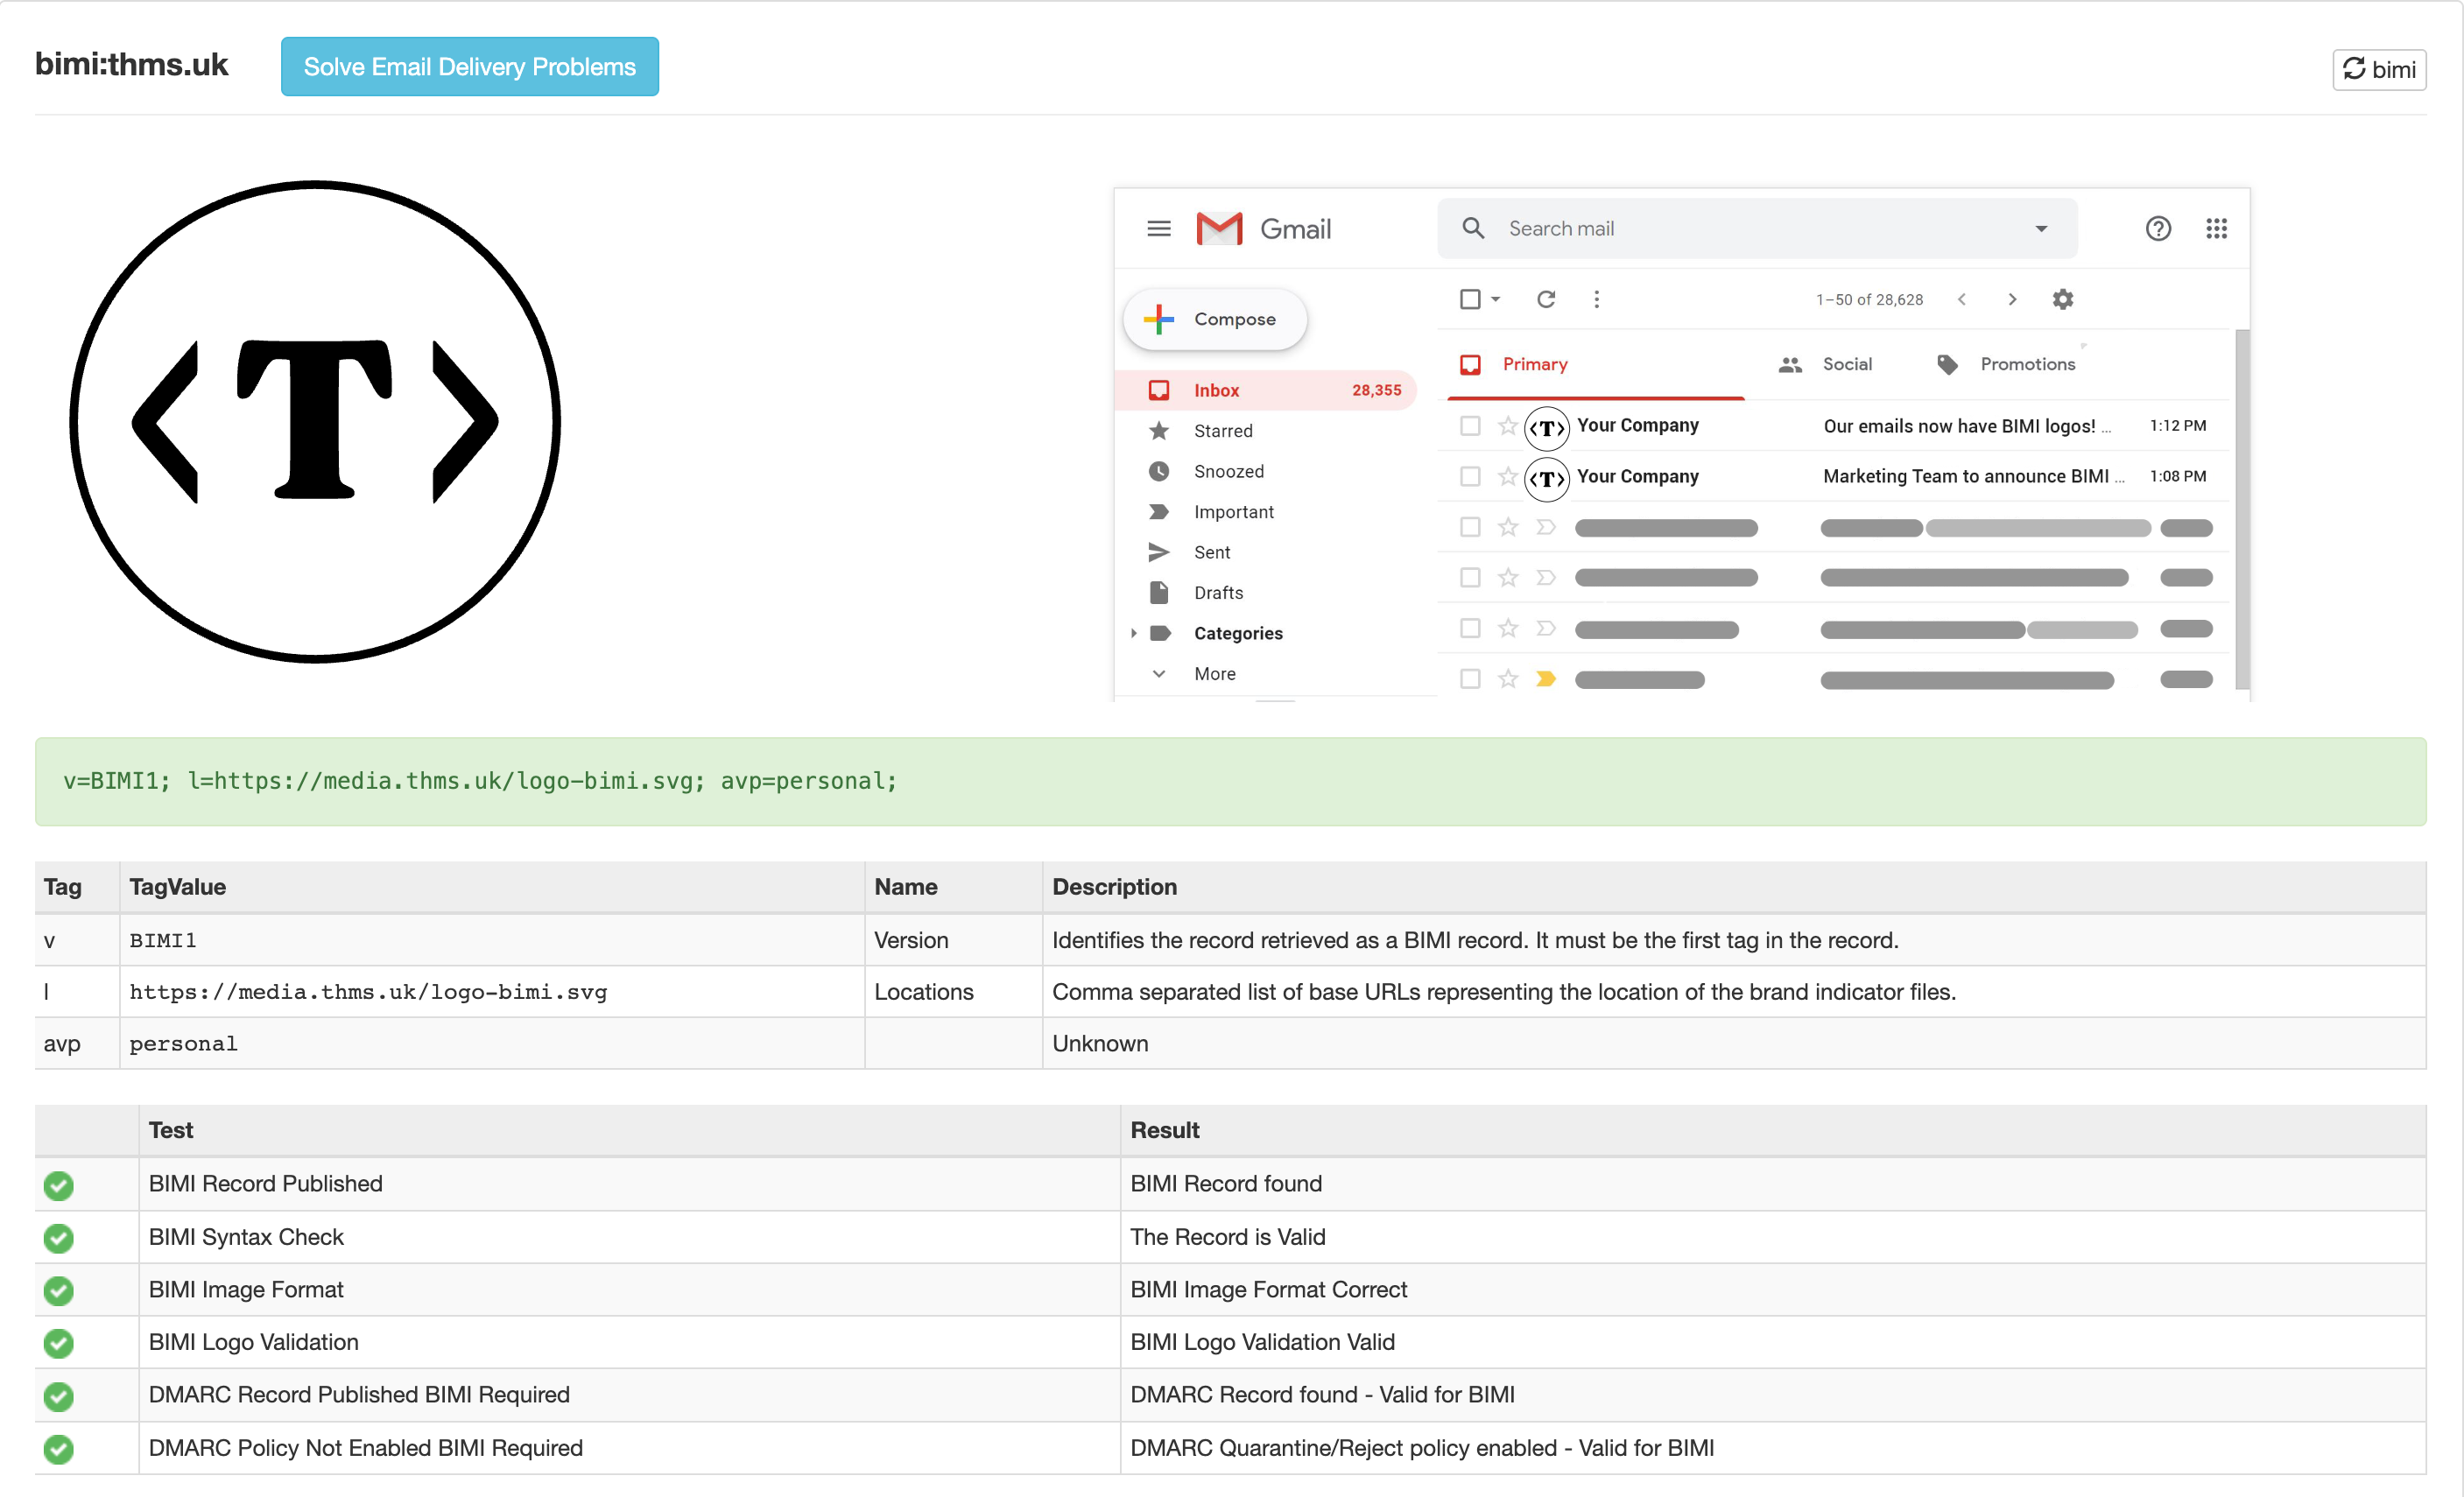This screenshot has height=1497, width=2464.
Task: Open the Important folder
Action: click(x=1233, y=512)
